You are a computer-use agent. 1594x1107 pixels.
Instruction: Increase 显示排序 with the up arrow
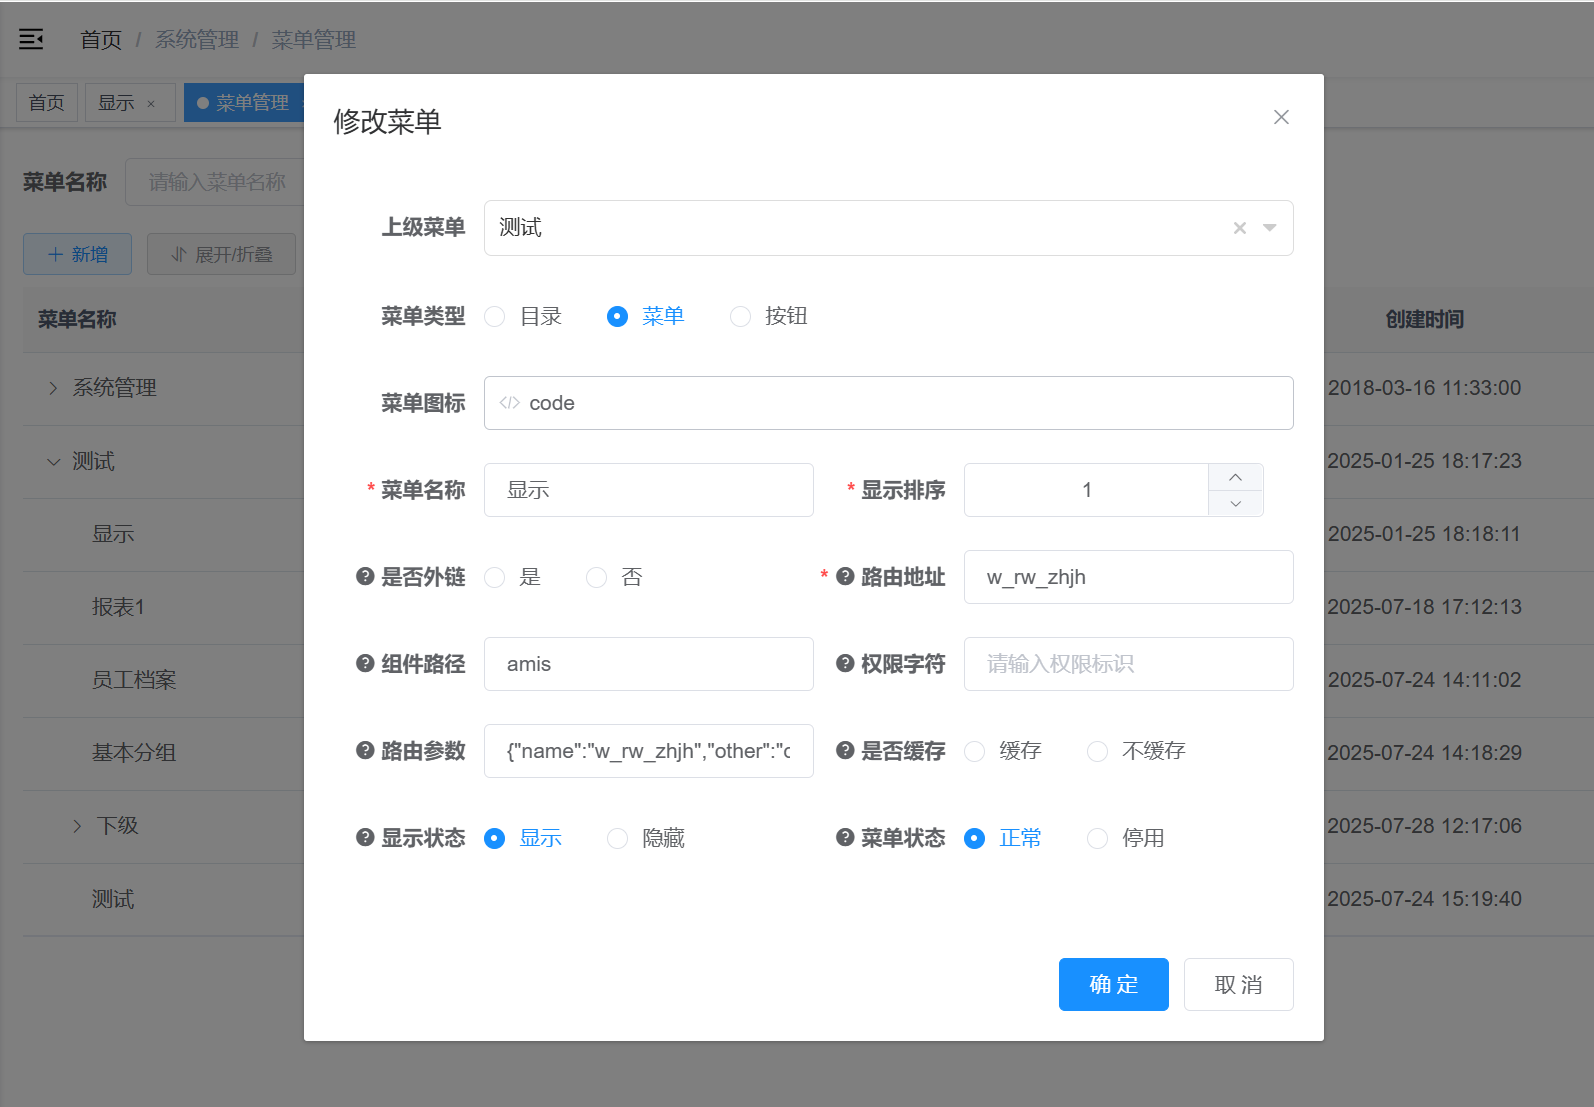(1235, 477)
